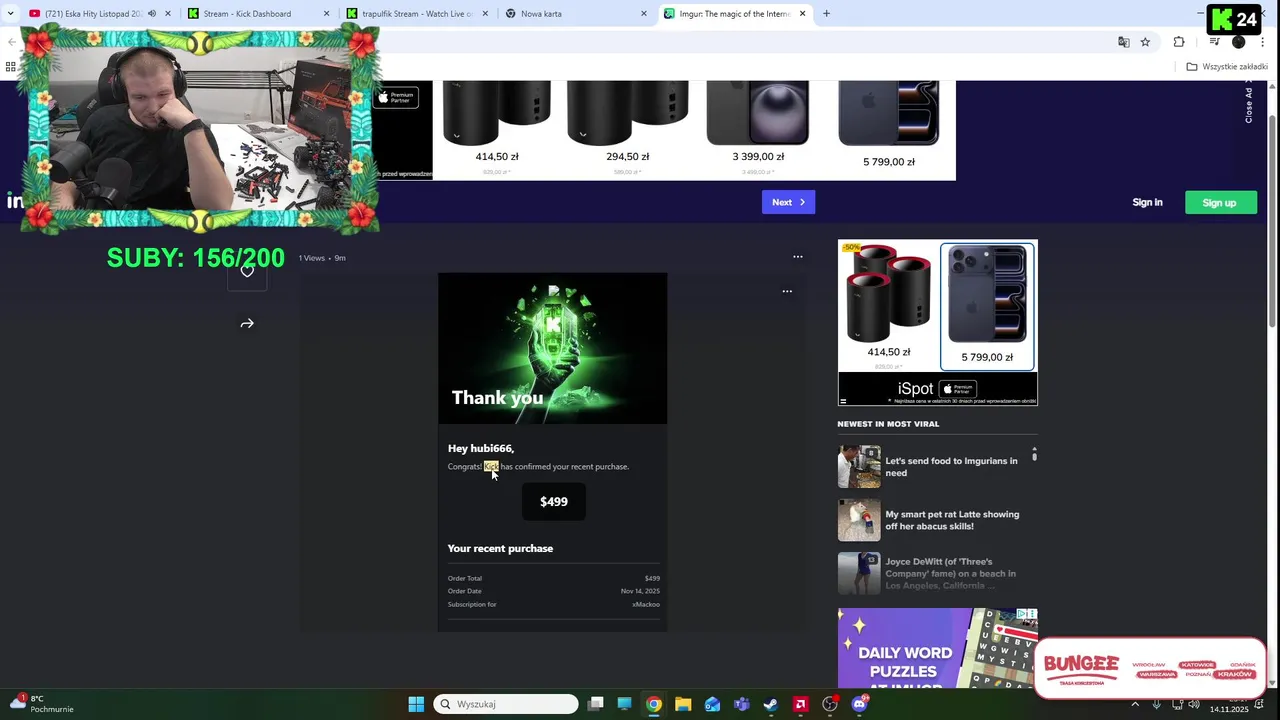The height and width of the screenshot is (720, 1280).
Task: Open the browser extensions puzzle icon
Action: 1179,42
